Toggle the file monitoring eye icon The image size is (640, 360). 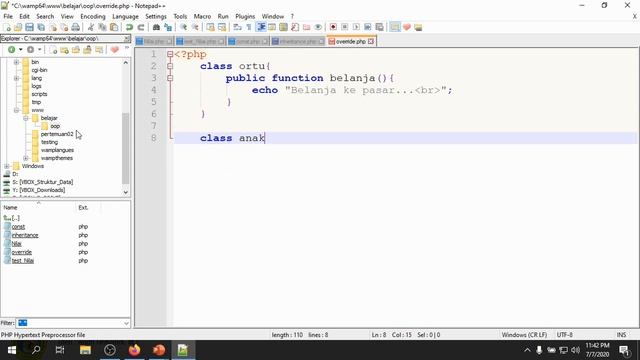pyautogui.click(x=318, y=27)
